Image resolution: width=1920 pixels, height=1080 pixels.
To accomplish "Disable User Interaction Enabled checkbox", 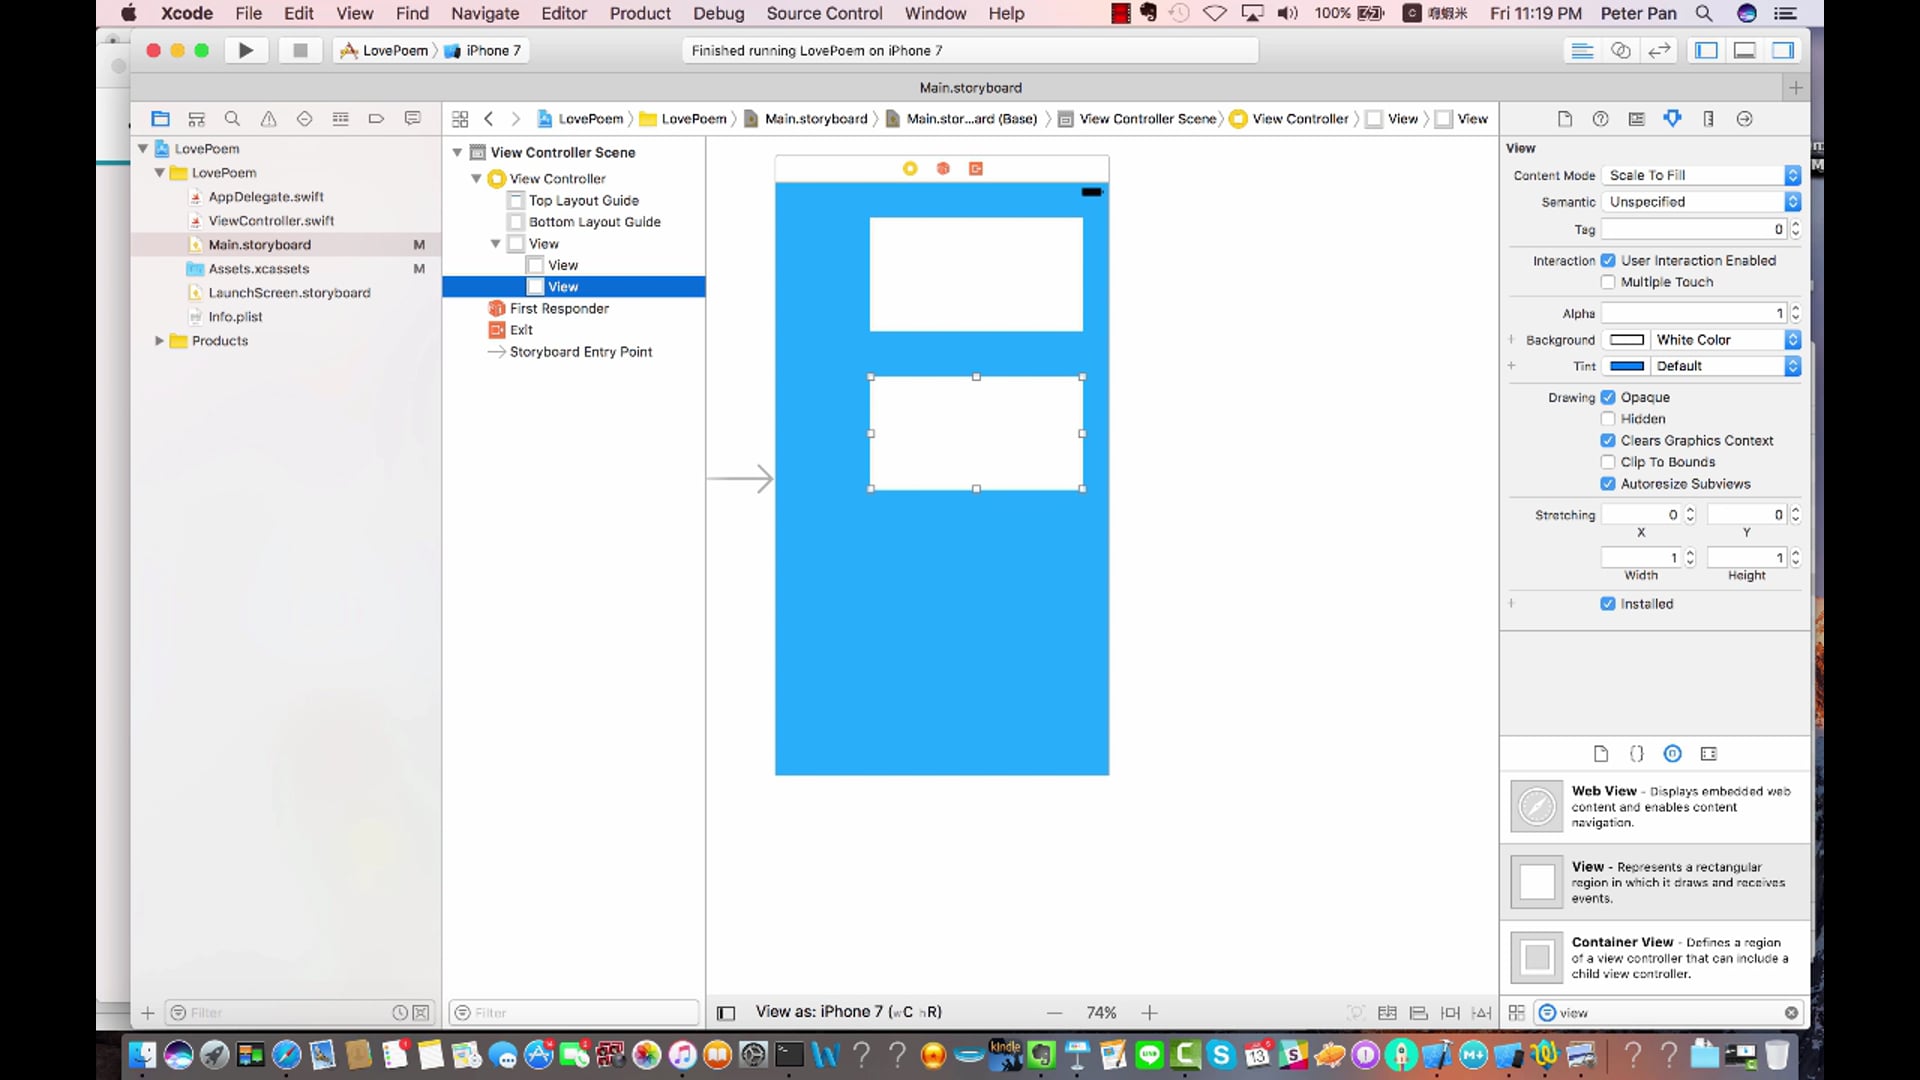I will tap(1608, 261).
